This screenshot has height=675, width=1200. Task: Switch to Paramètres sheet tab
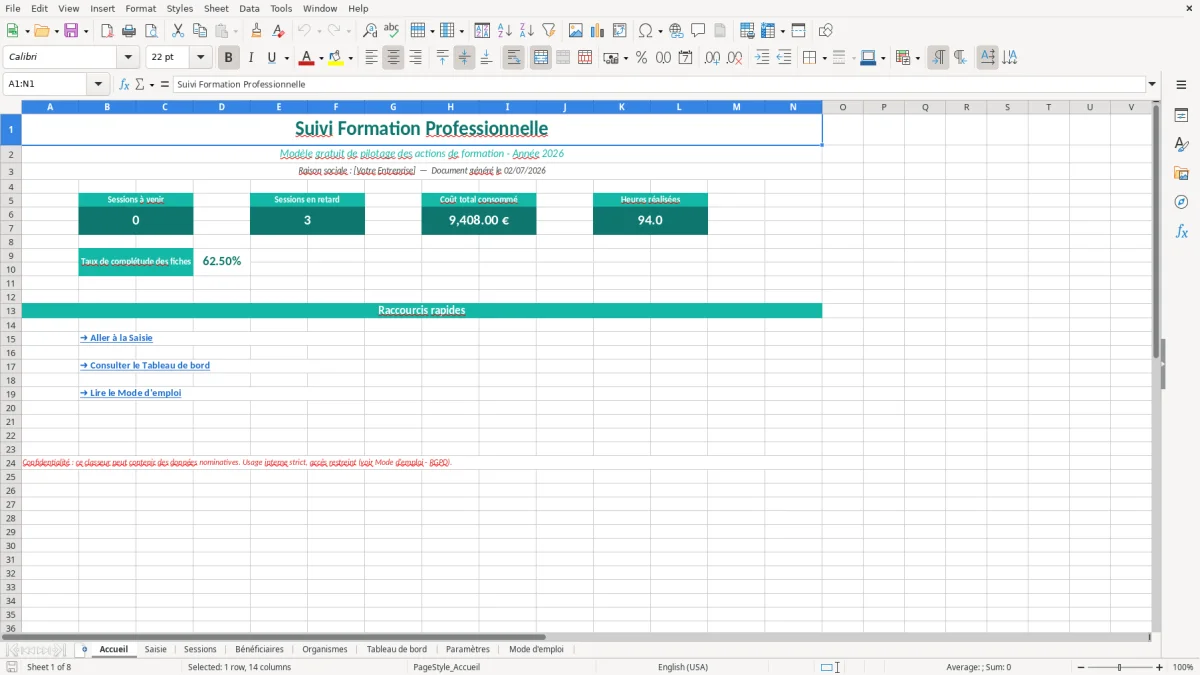tap(468, 649)
